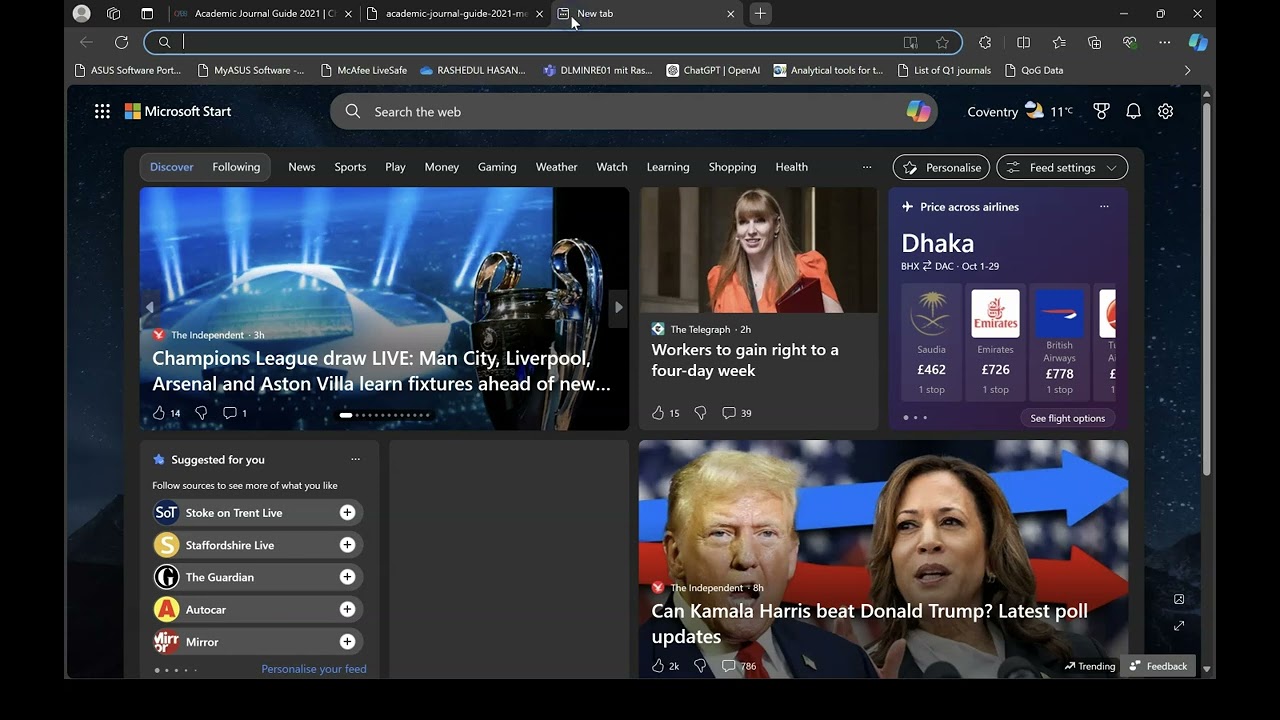The height and width of the screenshot is (720, 1280).
Task: Open the Sports category
Action: click(x=350, y=167)
